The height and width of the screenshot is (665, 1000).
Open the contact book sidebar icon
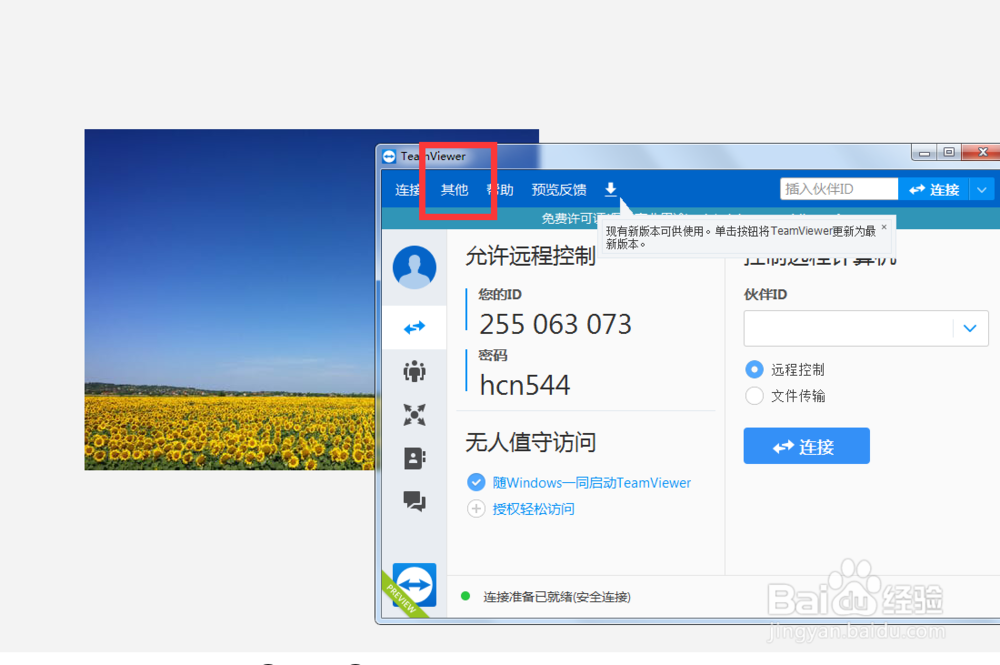pyautogui.click(x=415, y=458)
